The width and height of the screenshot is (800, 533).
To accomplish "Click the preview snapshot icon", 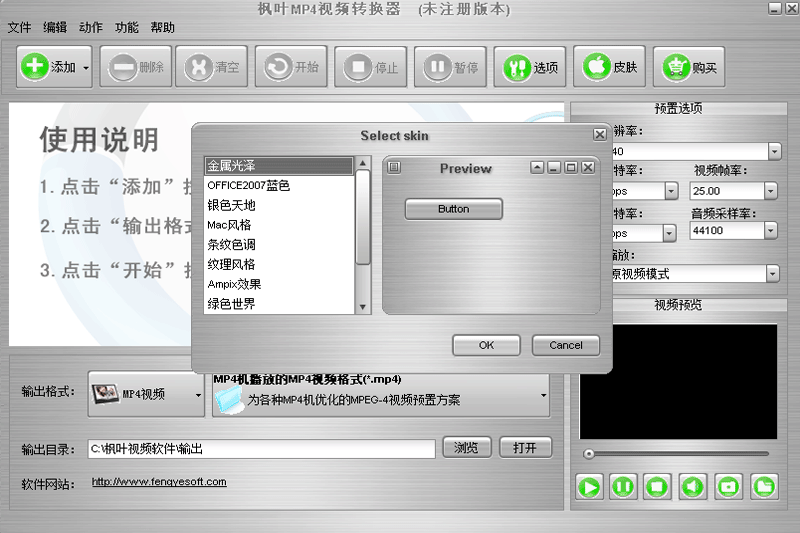I will coord(728,487).
